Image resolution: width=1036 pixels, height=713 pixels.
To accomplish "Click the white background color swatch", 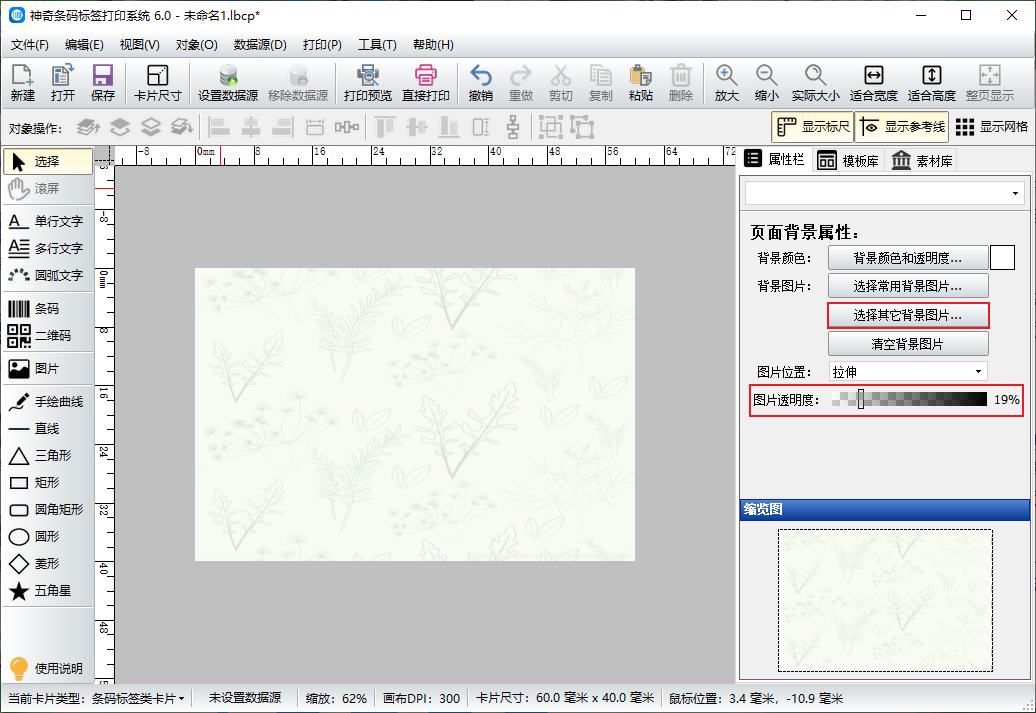I will tap(1002, 258).
